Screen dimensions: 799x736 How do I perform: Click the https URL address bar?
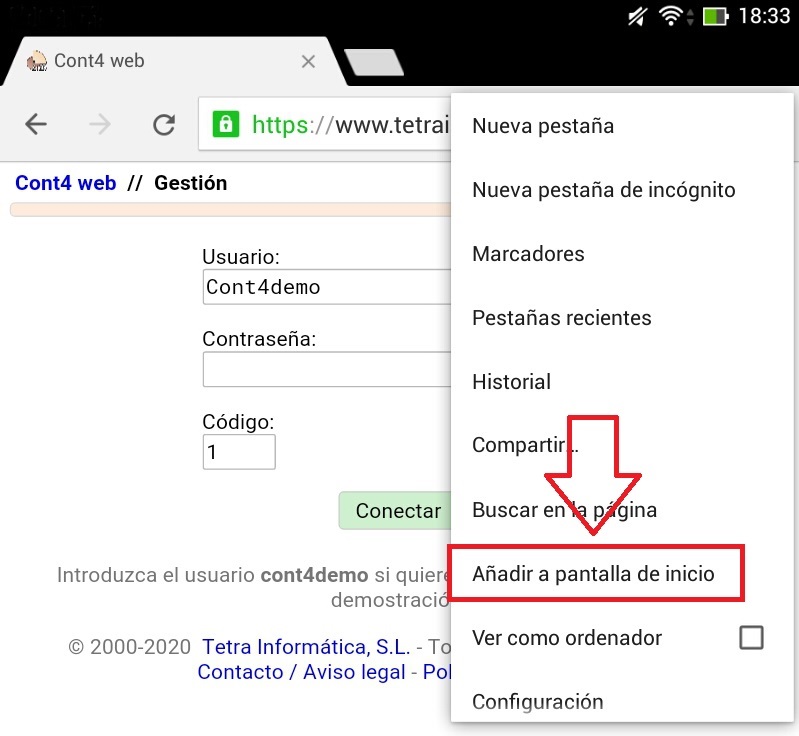point(340,124)
